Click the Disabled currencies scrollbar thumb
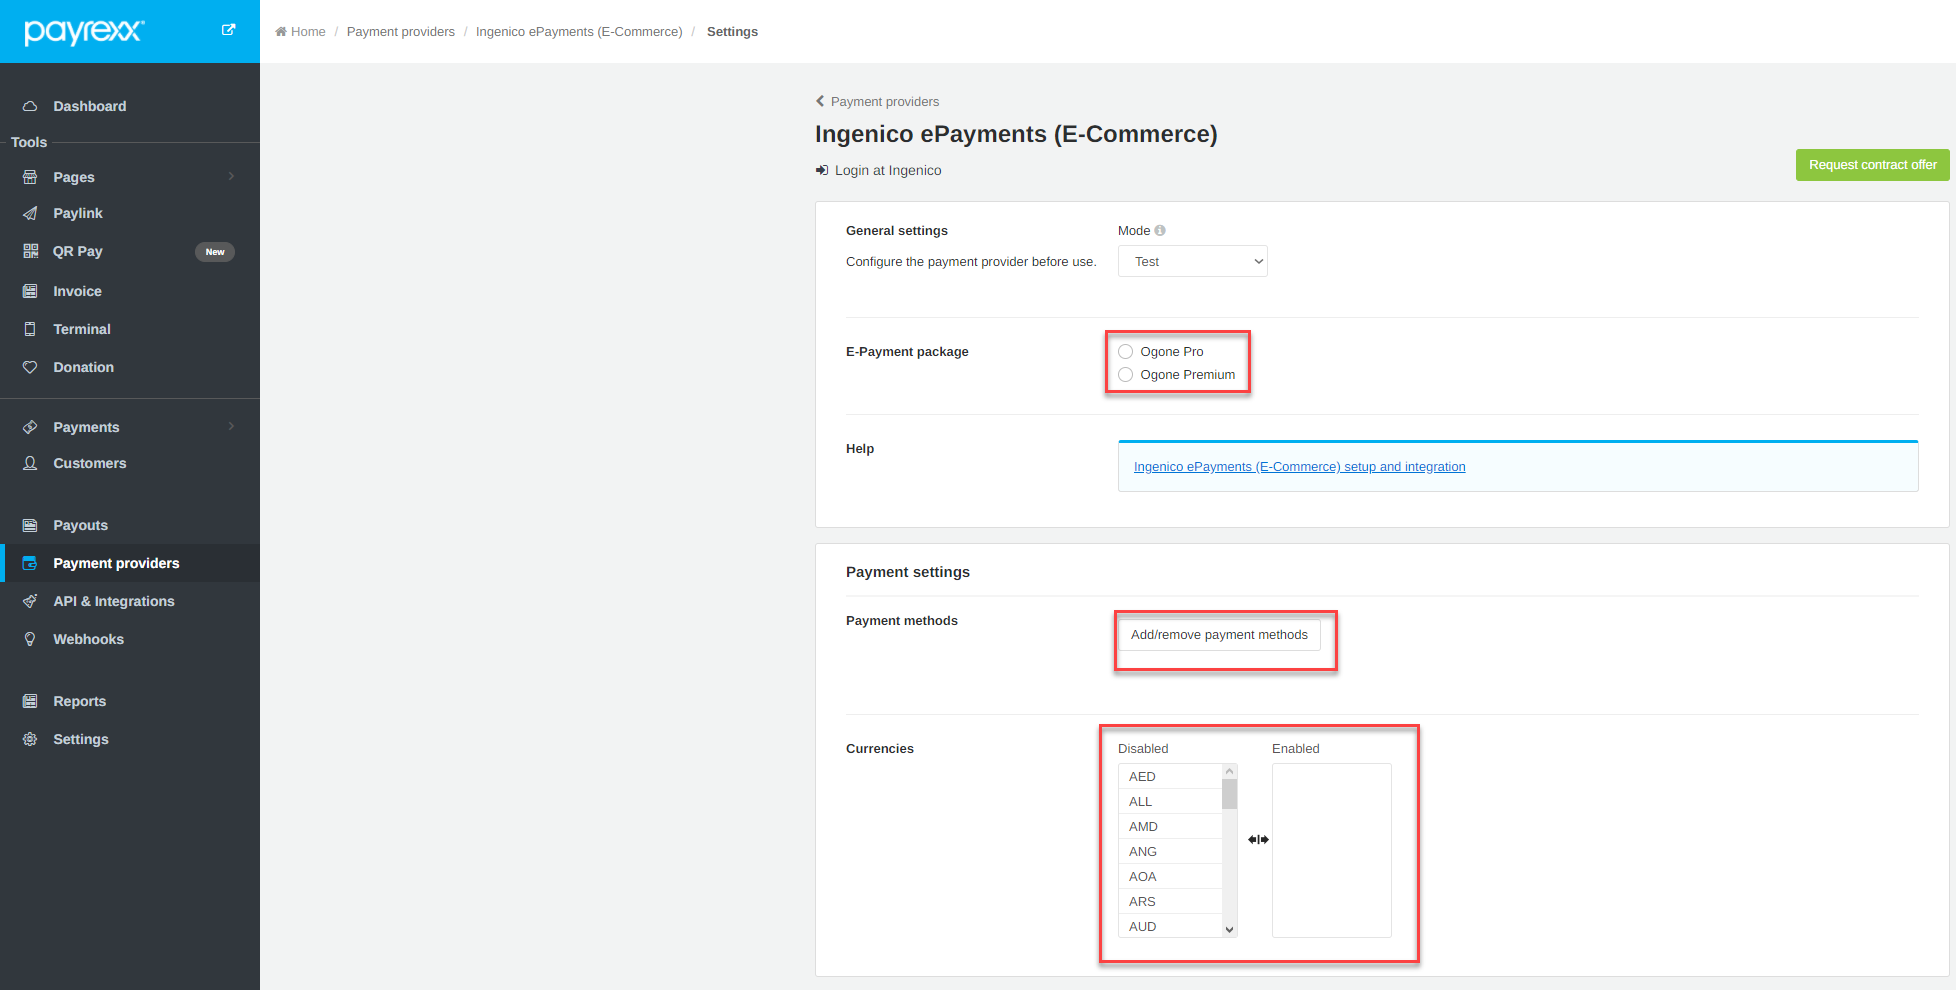Viewport: 1956px width, 990px height. (1229, 794)
